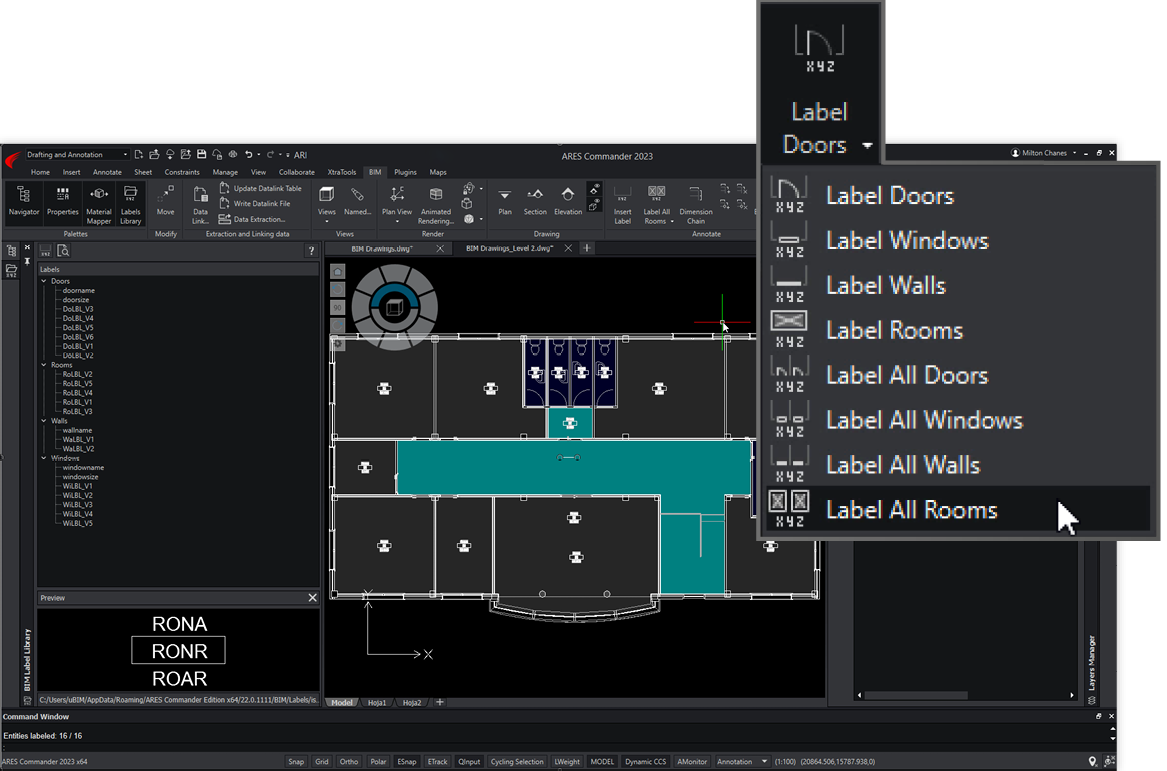Toggle Snap in the status bar
Screen dimensions: 1167x771
pos(296,761)
